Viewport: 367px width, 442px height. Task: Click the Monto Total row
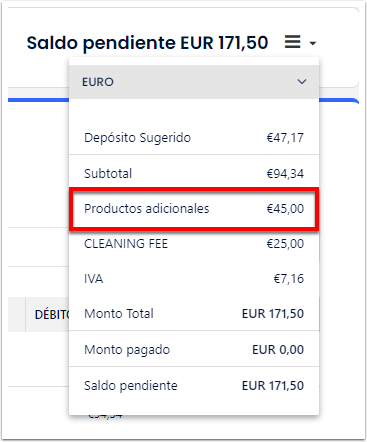click(194, 314)
